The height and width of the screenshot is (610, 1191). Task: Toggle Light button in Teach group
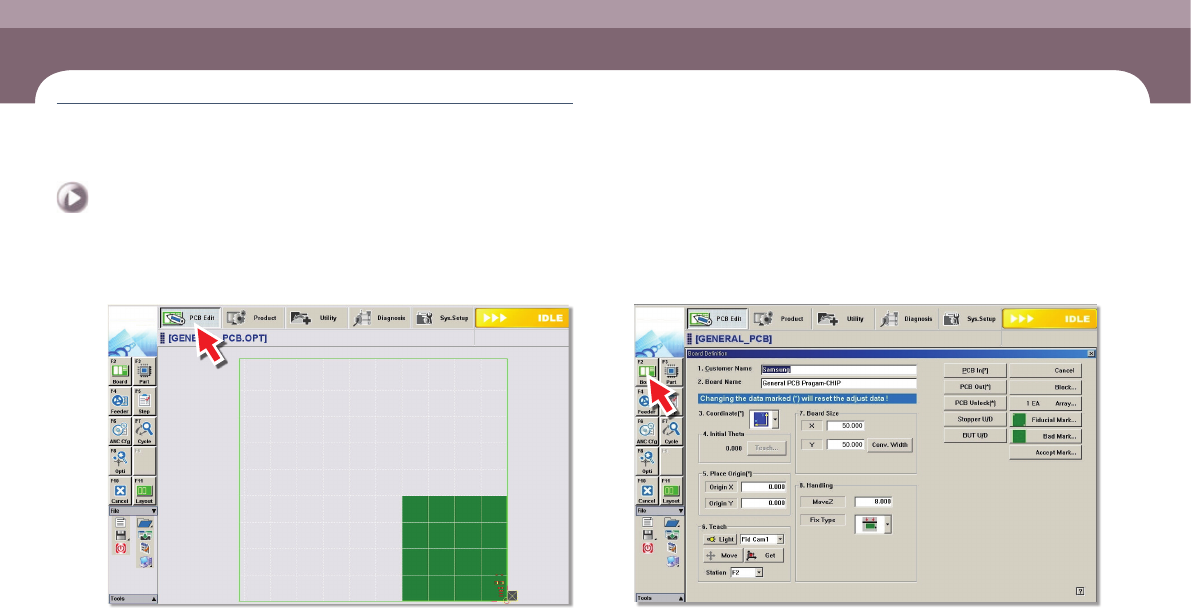[720, 539]
